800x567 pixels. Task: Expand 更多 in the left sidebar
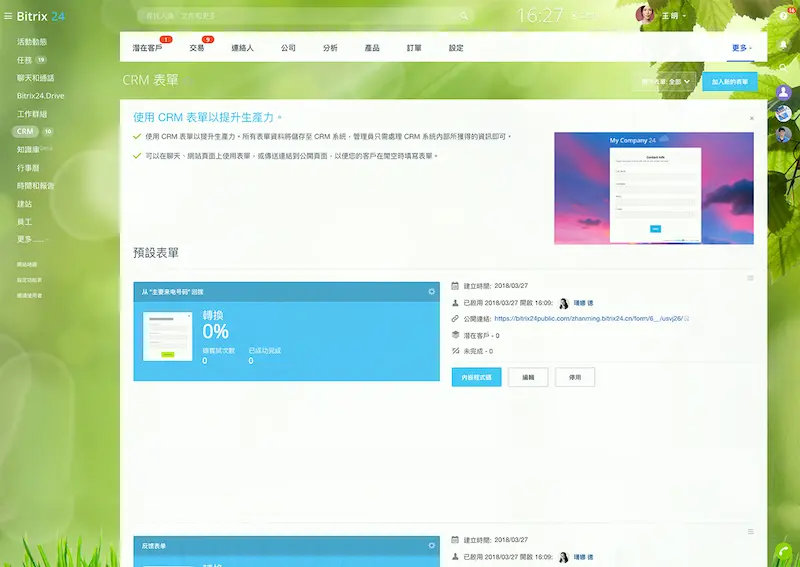32,239
